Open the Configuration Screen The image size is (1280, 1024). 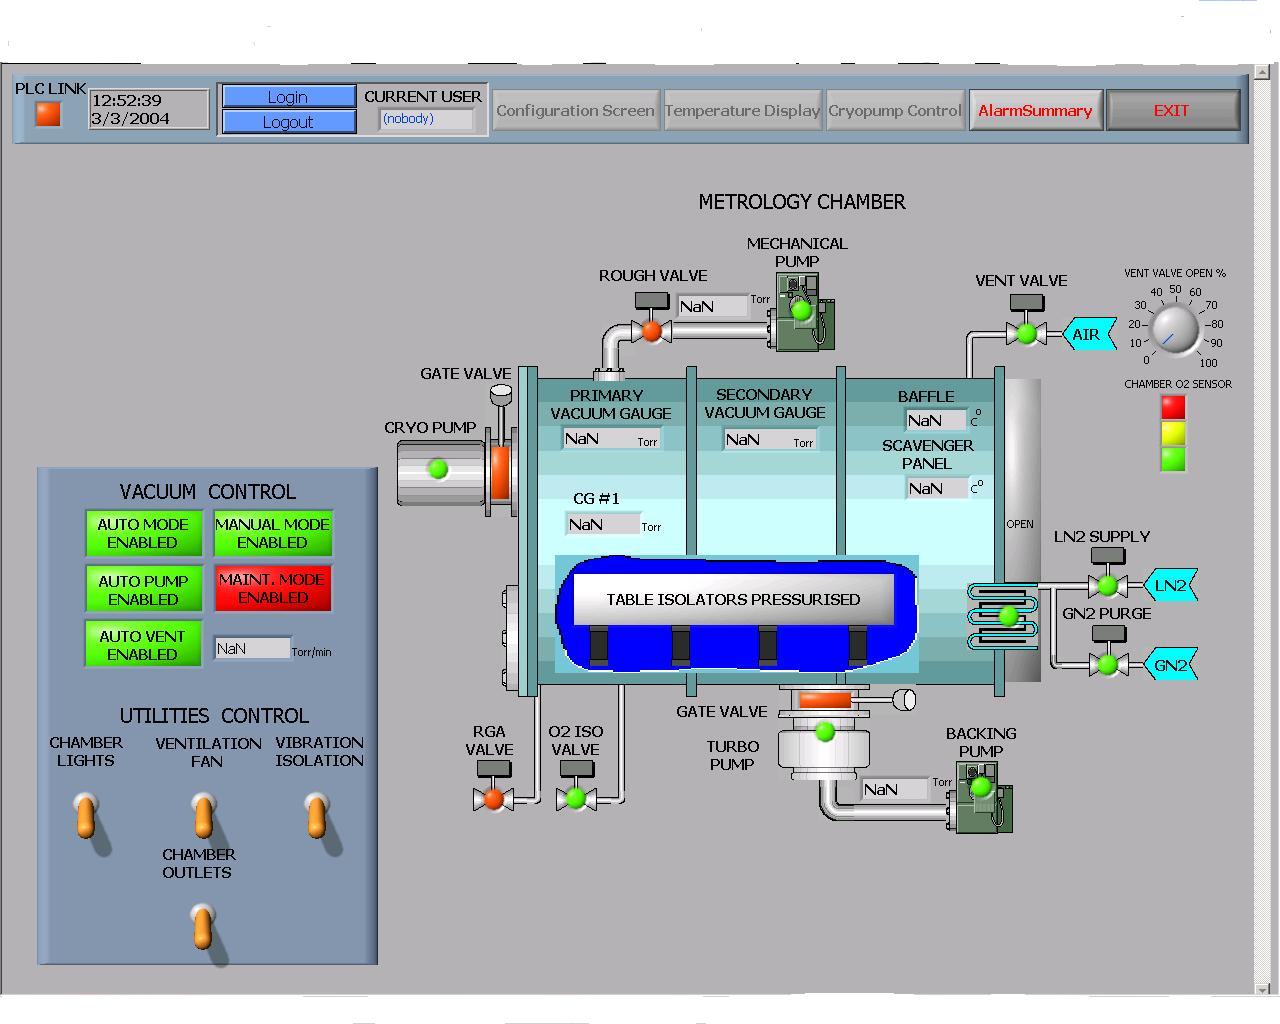575,110
